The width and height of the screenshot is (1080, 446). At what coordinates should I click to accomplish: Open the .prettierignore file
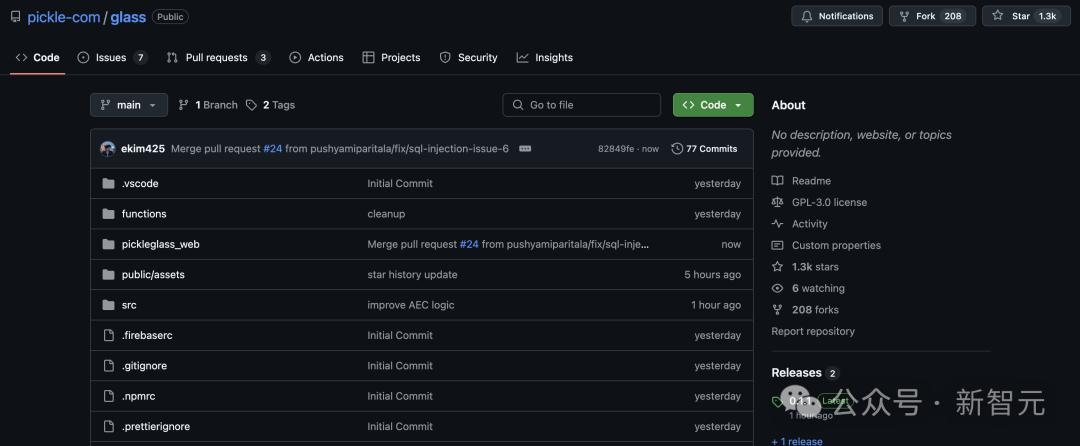[156, 426]
